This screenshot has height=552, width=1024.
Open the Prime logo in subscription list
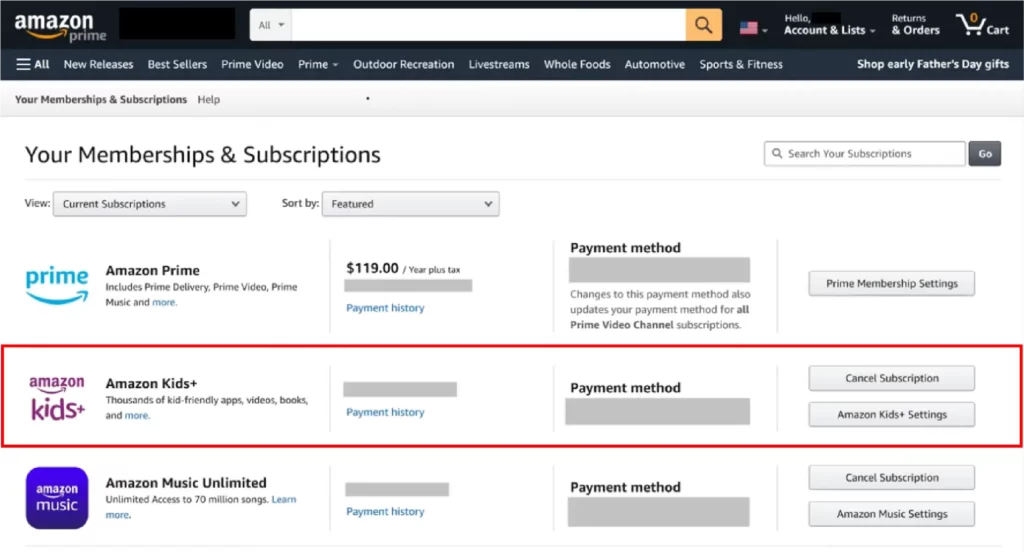(57, 285)
